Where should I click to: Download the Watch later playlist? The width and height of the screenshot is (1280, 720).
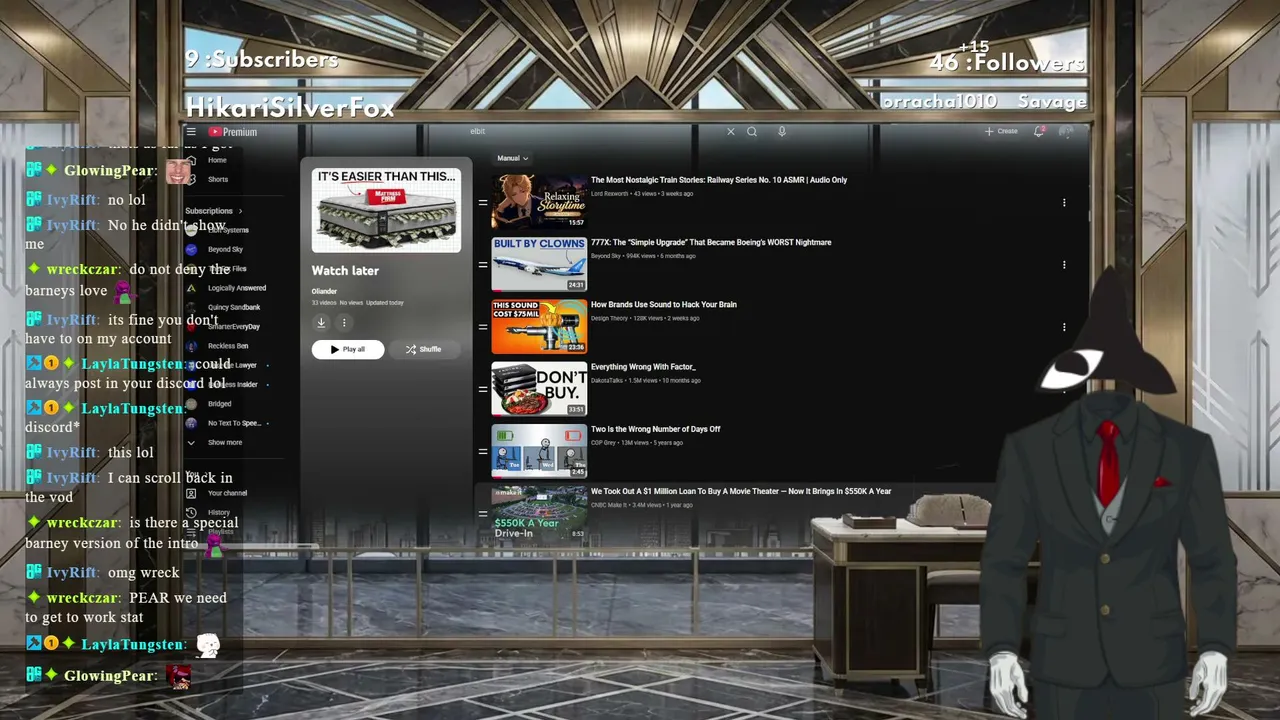[x=321, y=322]
